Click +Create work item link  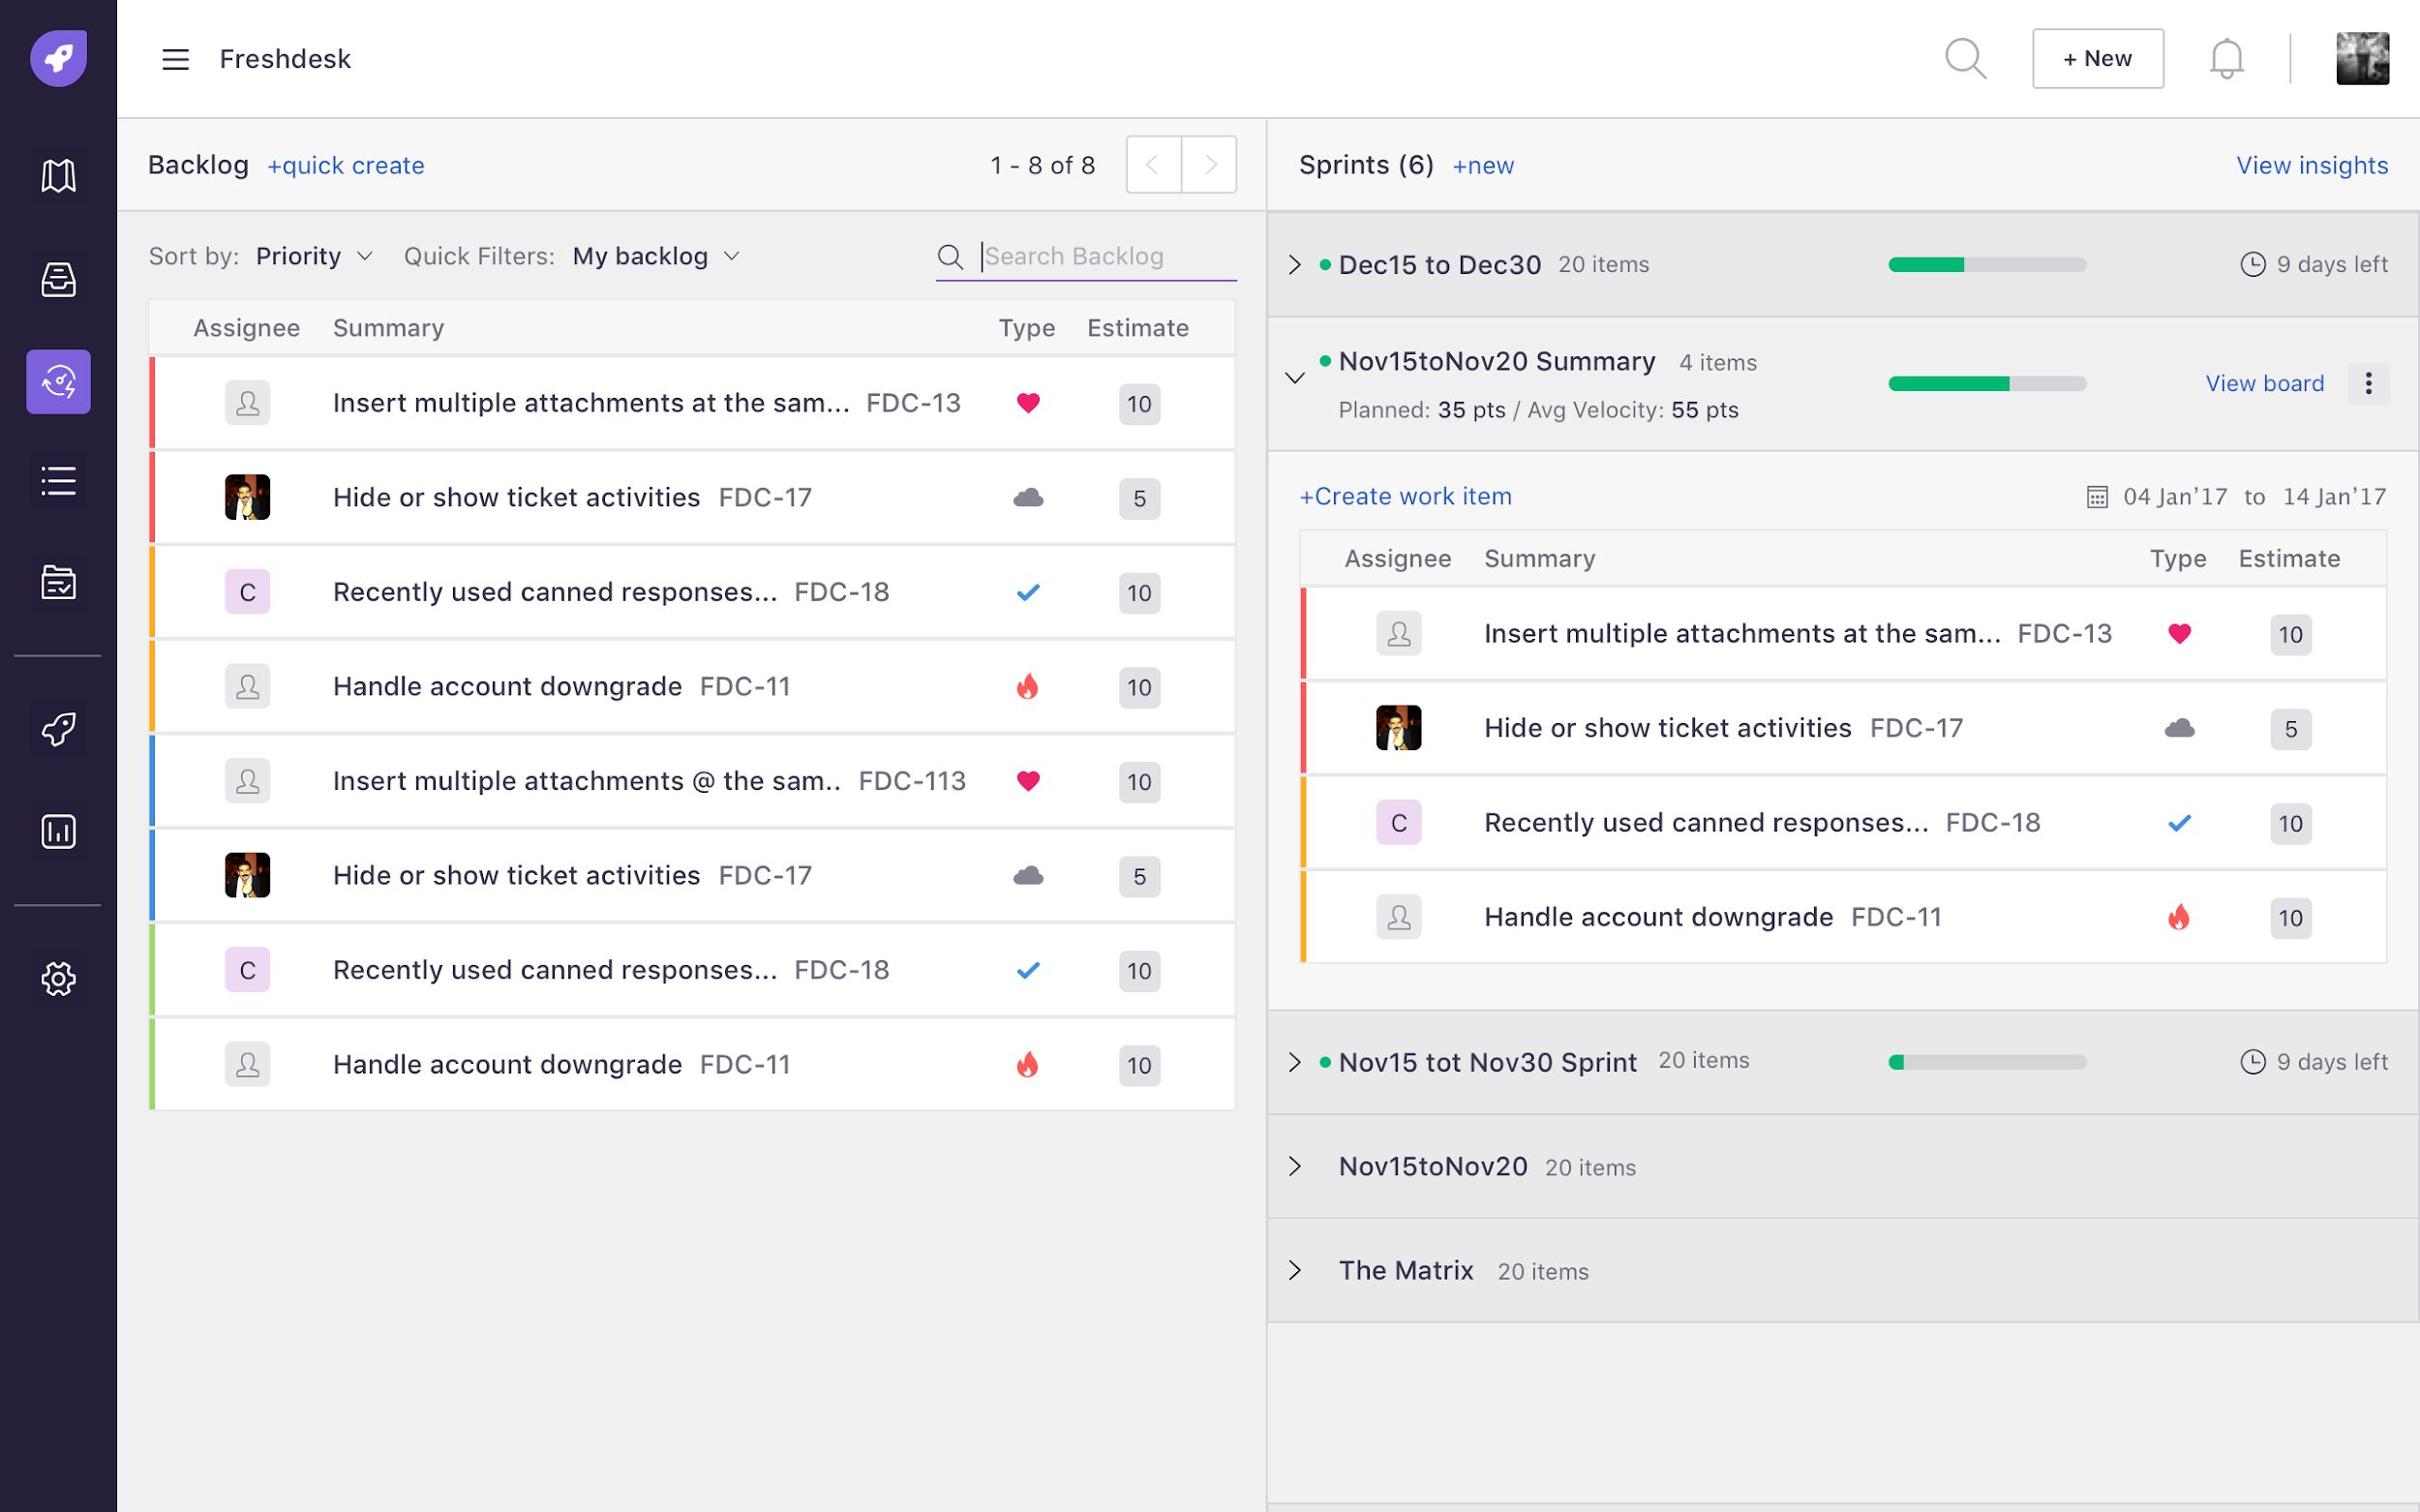pos(1405,496)
